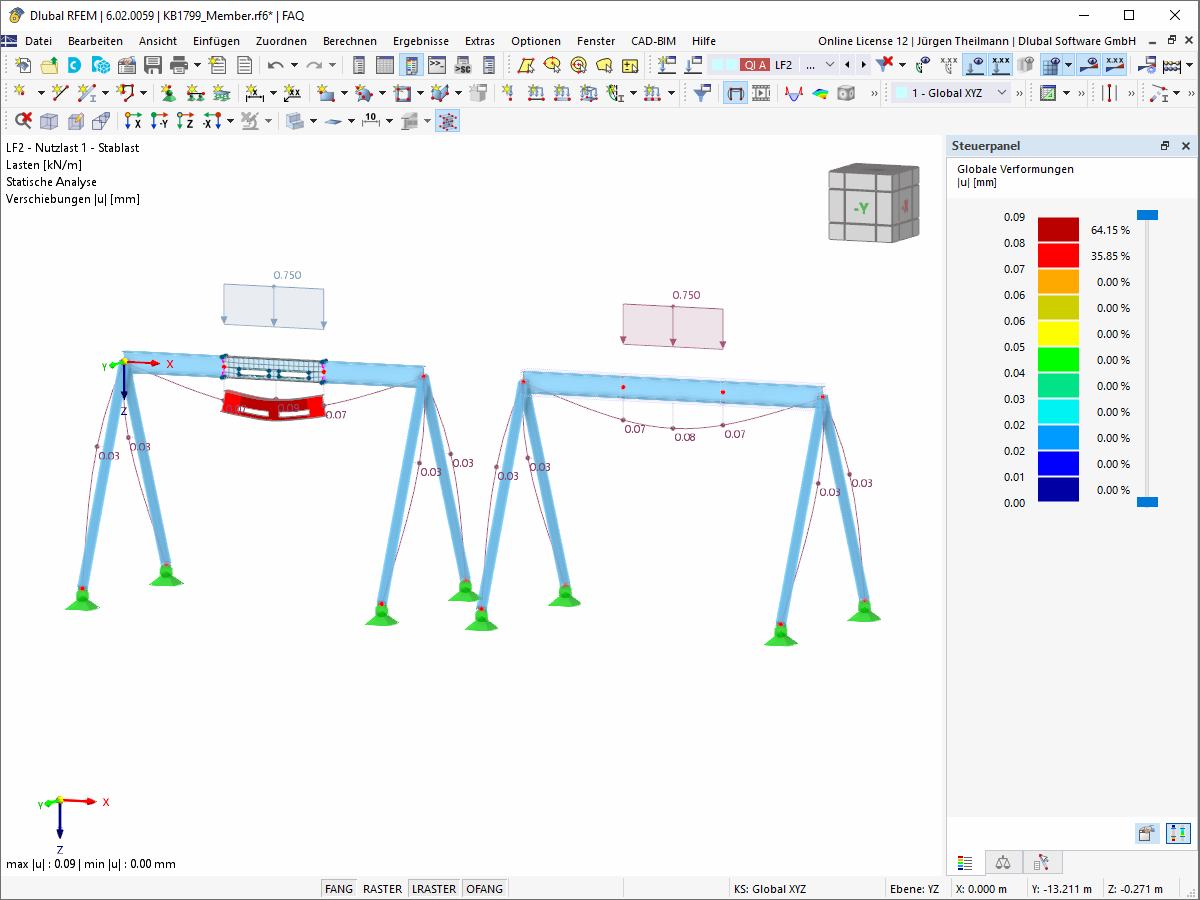Switch to the color scale tab in Steuerpanel
The height and width of the screenshot is (900, 1200).
pyautogui.click(x=965, y=861)
